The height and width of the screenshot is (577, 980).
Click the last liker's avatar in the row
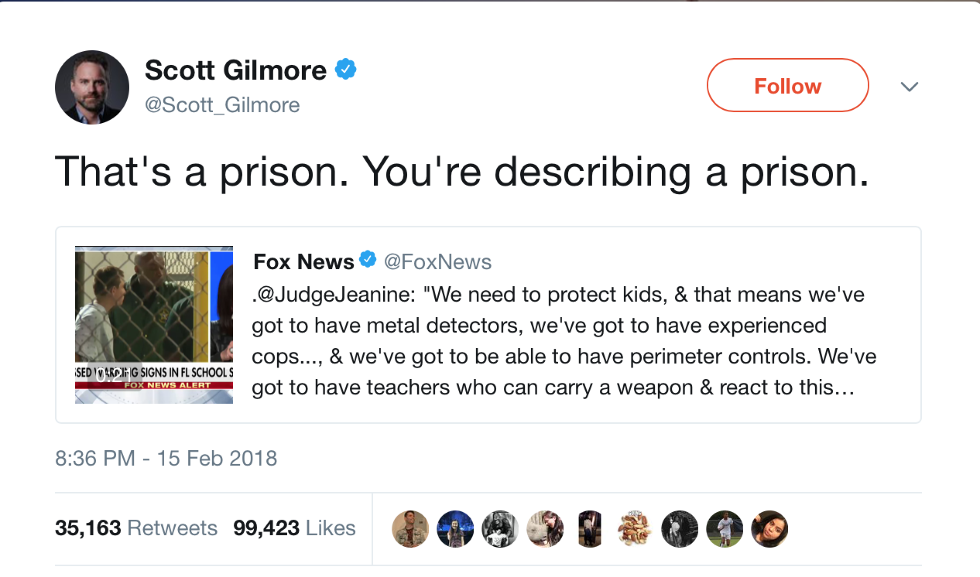[x=769, y=528]
